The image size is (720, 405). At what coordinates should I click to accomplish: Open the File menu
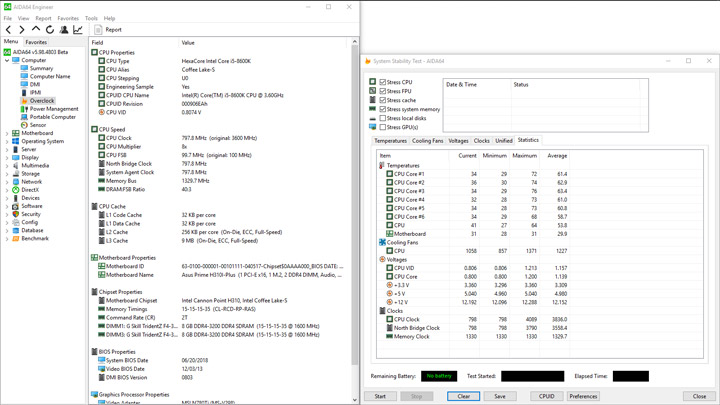coord(8,18)
